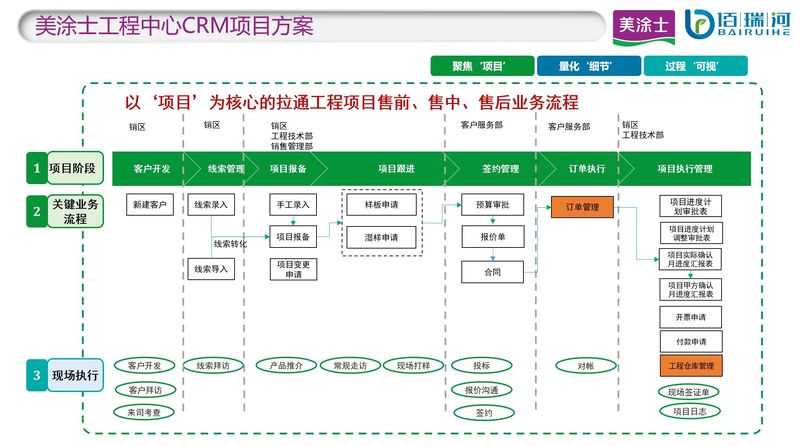
Task: Click the 签约管理 stage in green bar
Action: point(495,169)
